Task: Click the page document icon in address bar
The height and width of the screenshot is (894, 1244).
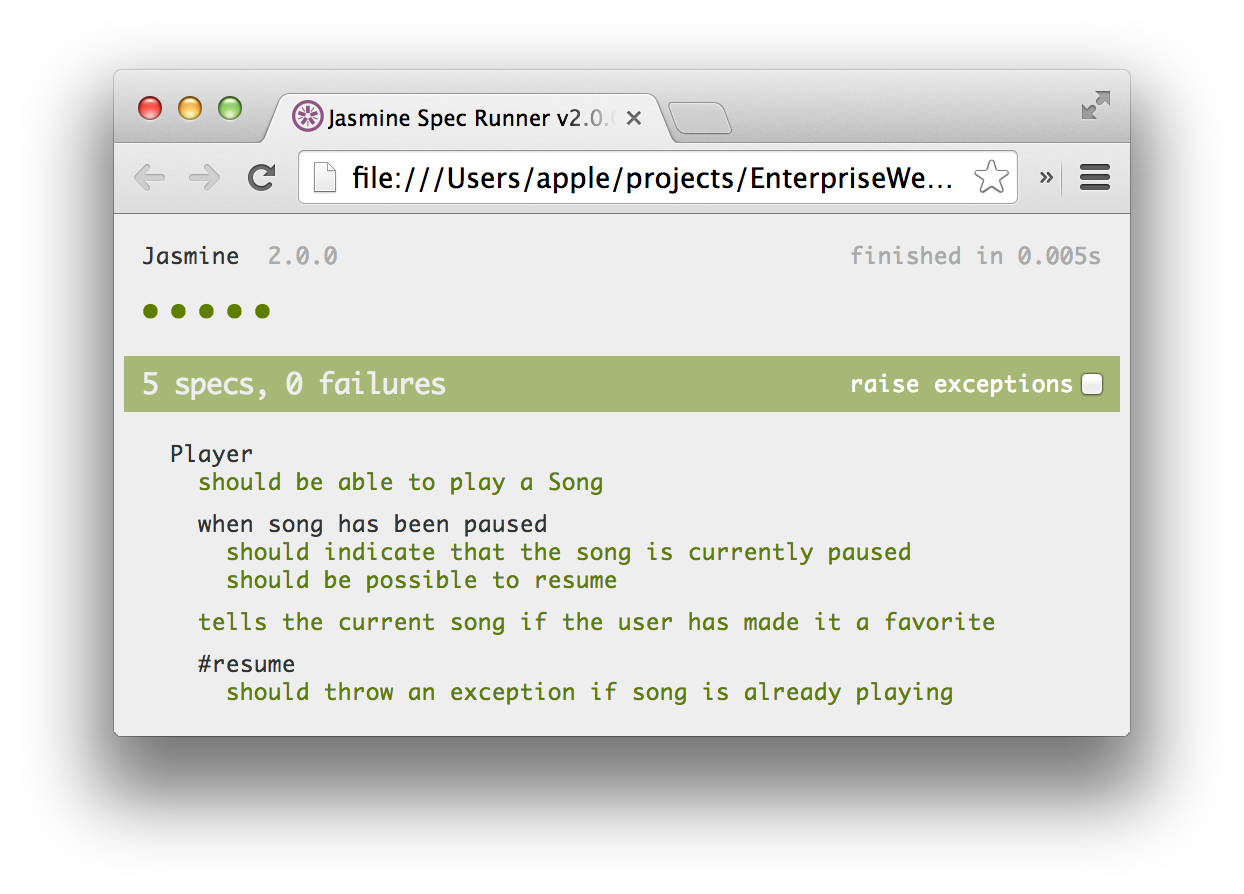Action: (324, 177)
